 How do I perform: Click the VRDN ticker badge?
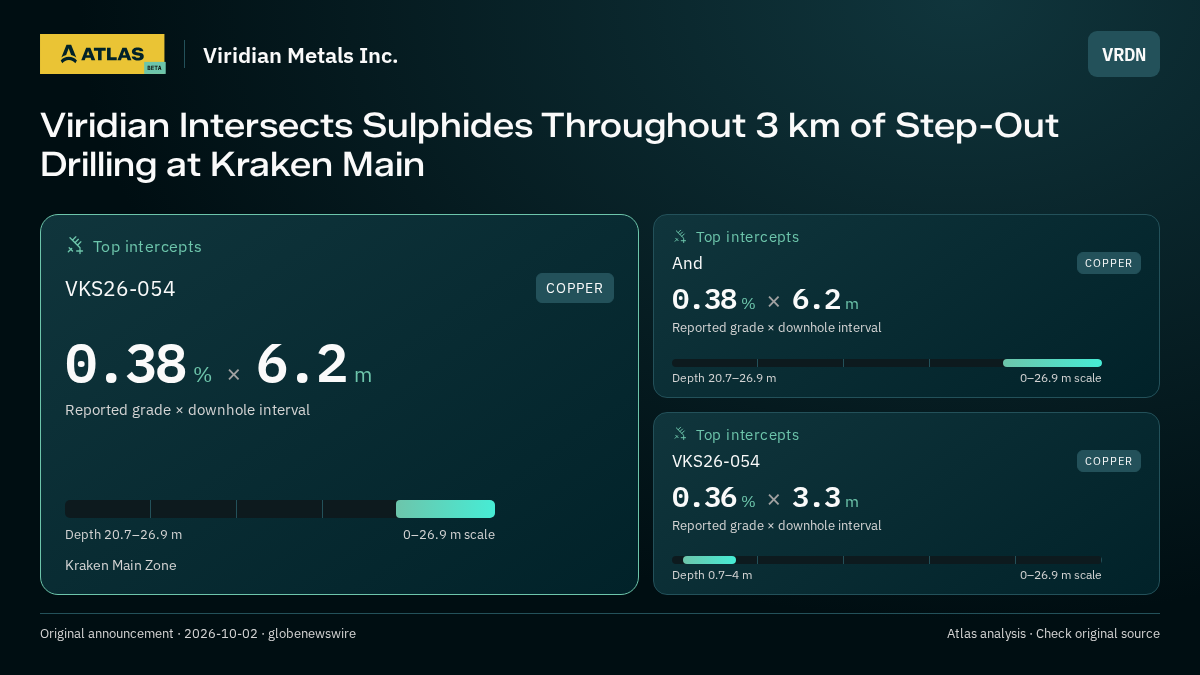coord(1124,54)
